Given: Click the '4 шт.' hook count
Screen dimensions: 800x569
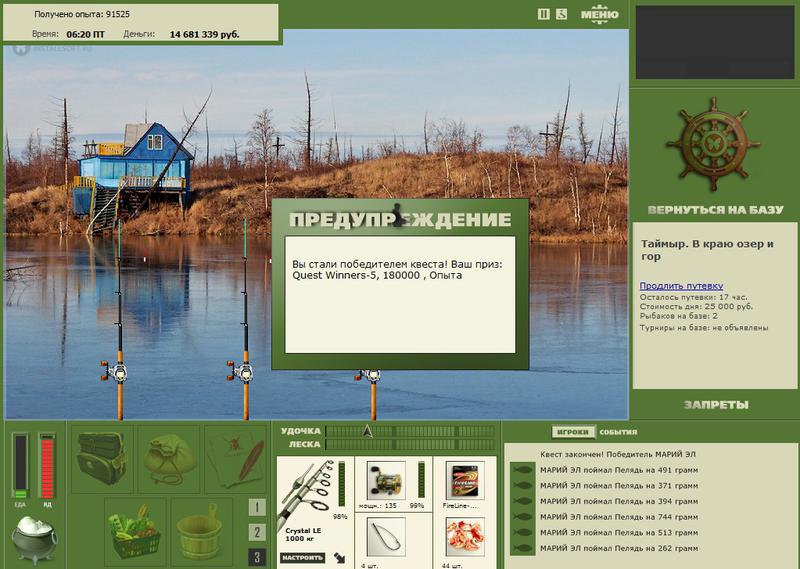Looking at the screenshot, I should [369, 565].
